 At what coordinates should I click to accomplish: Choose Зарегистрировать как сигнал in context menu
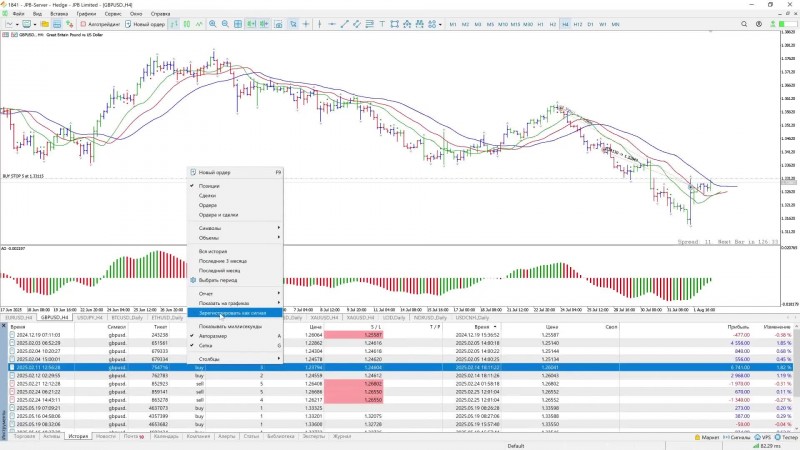click(x=231, y=313)
